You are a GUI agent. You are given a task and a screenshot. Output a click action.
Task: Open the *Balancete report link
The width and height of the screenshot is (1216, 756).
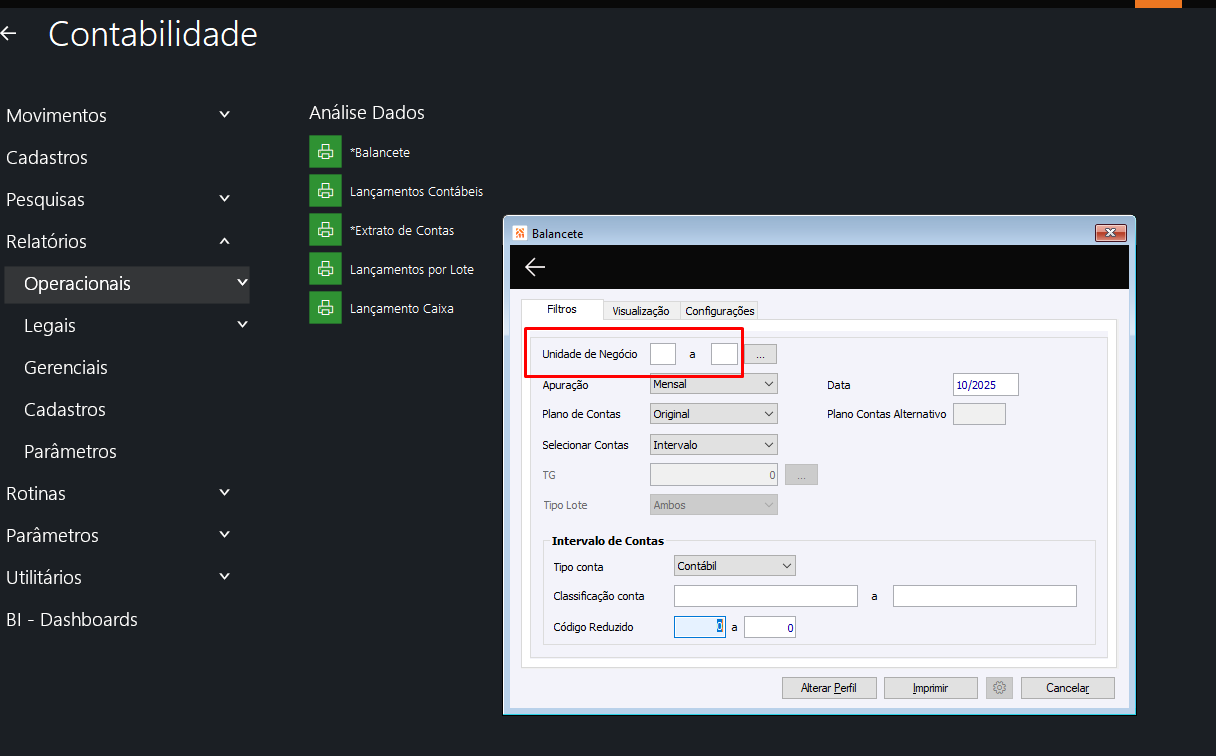380,152
